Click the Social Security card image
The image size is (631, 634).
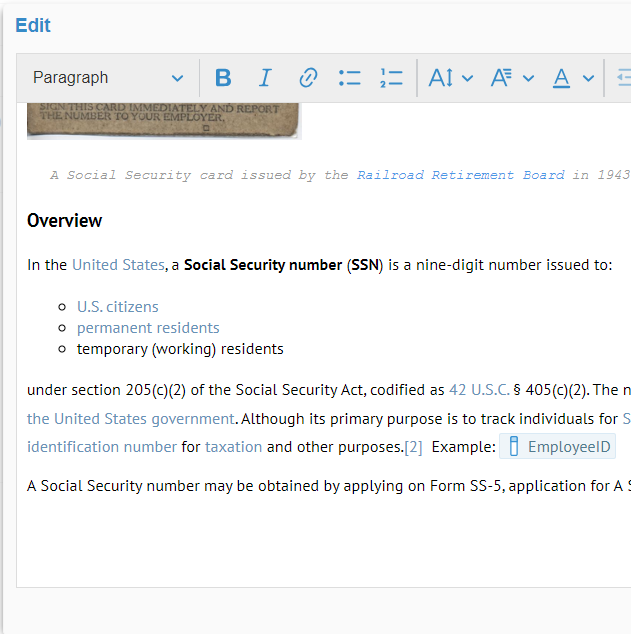(163, 120)
